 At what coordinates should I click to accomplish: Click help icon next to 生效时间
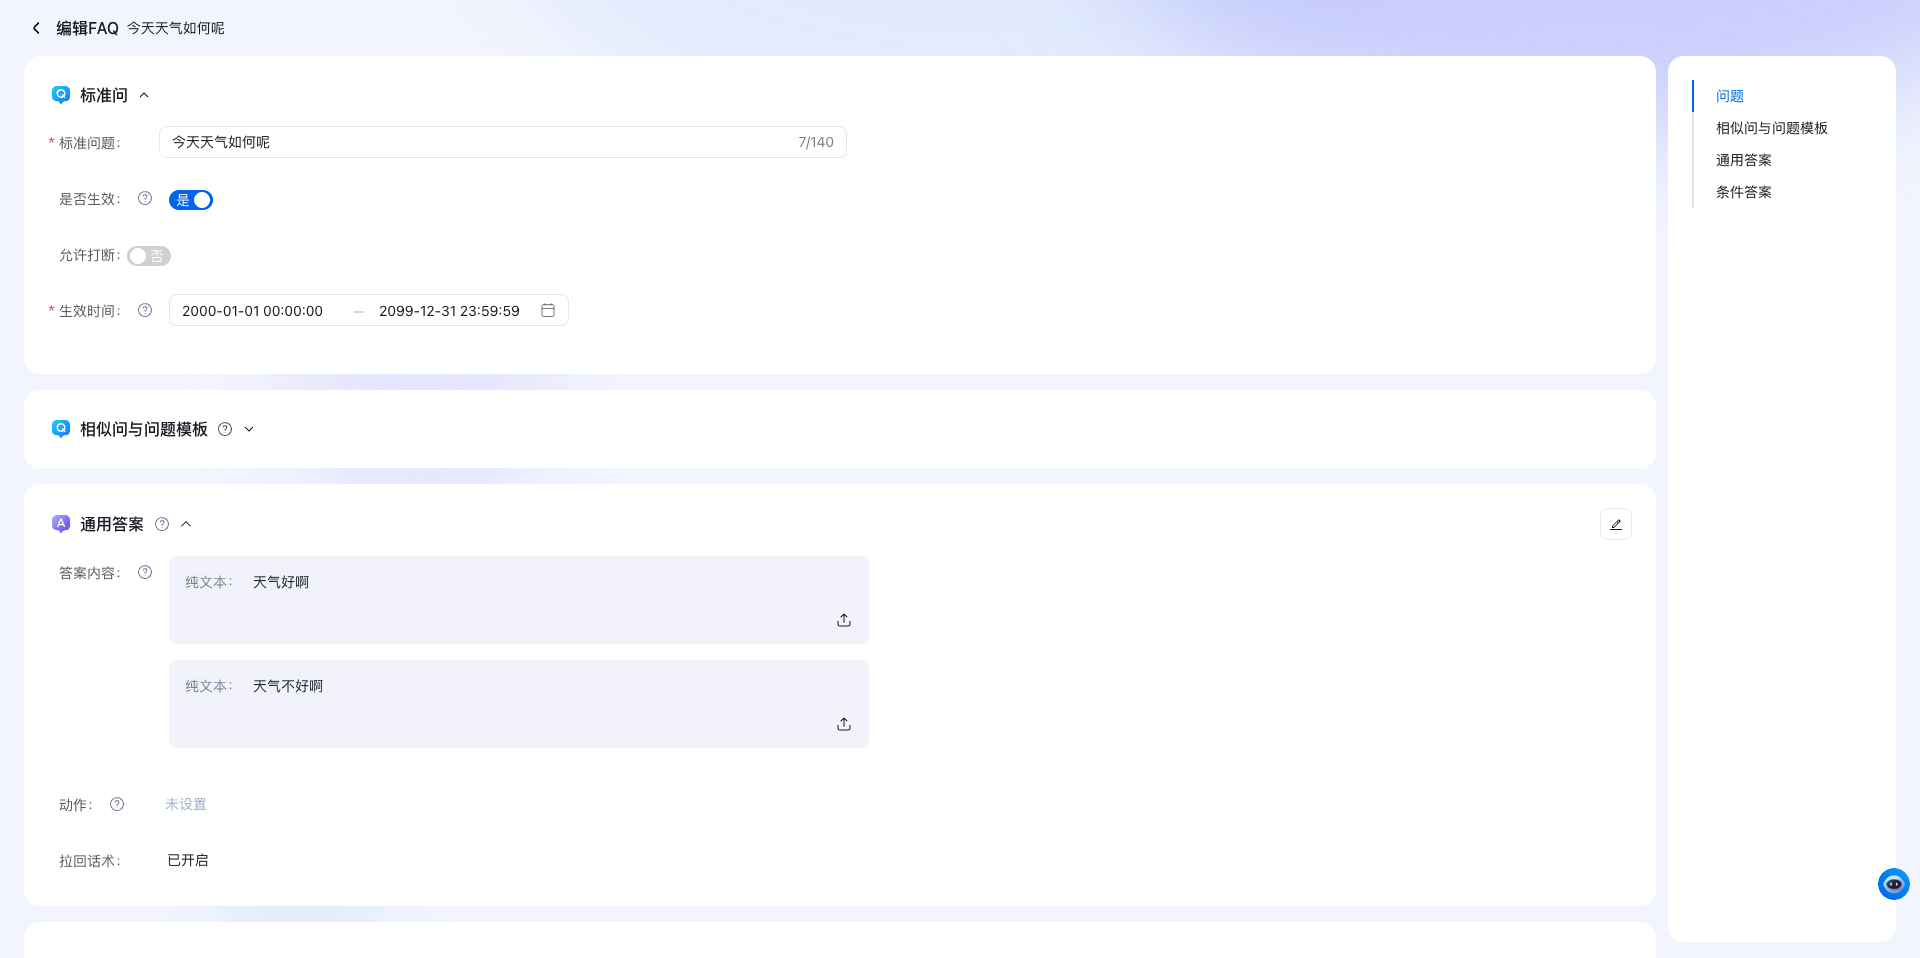point(145,311)
